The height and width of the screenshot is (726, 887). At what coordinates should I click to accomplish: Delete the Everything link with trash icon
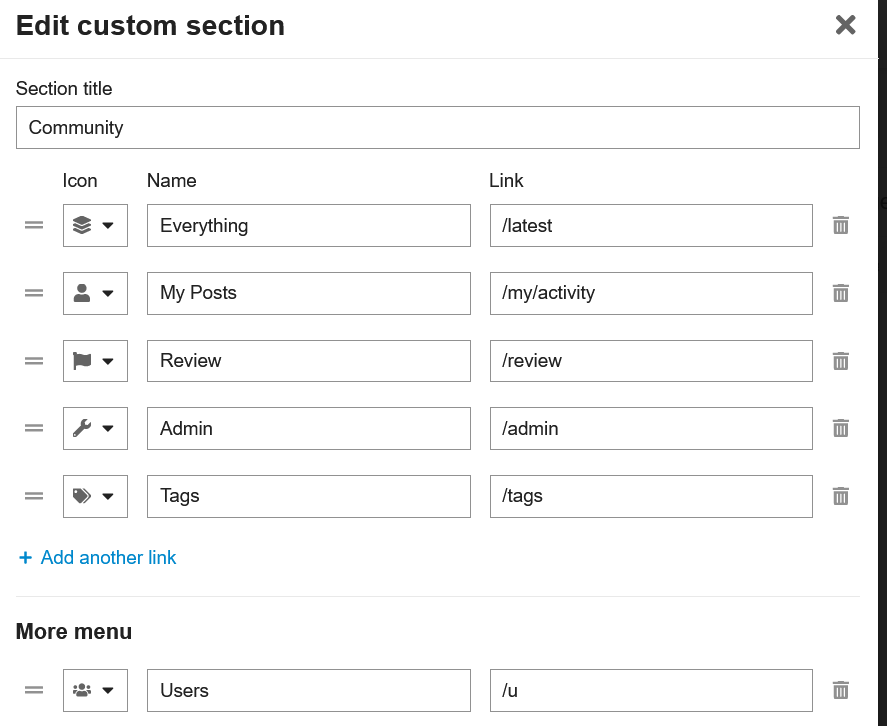pos(841,225)
